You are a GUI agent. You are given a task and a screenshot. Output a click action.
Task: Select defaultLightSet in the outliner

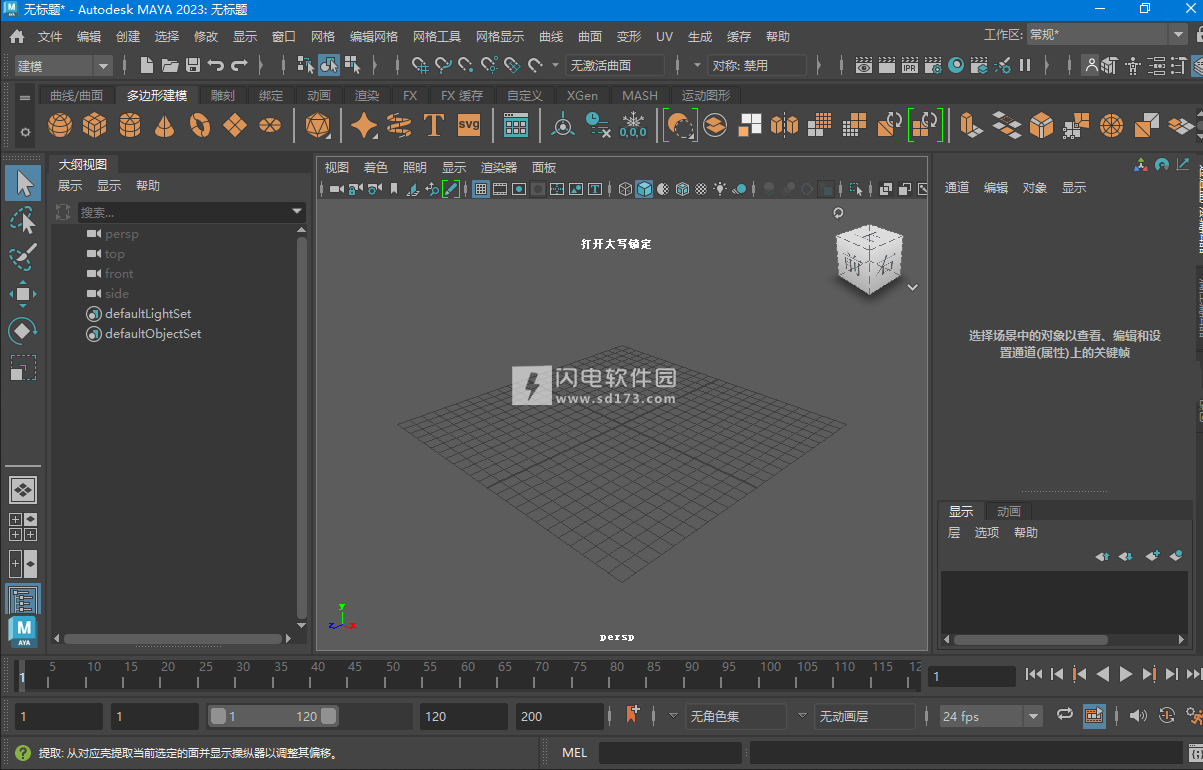(148, 314)
